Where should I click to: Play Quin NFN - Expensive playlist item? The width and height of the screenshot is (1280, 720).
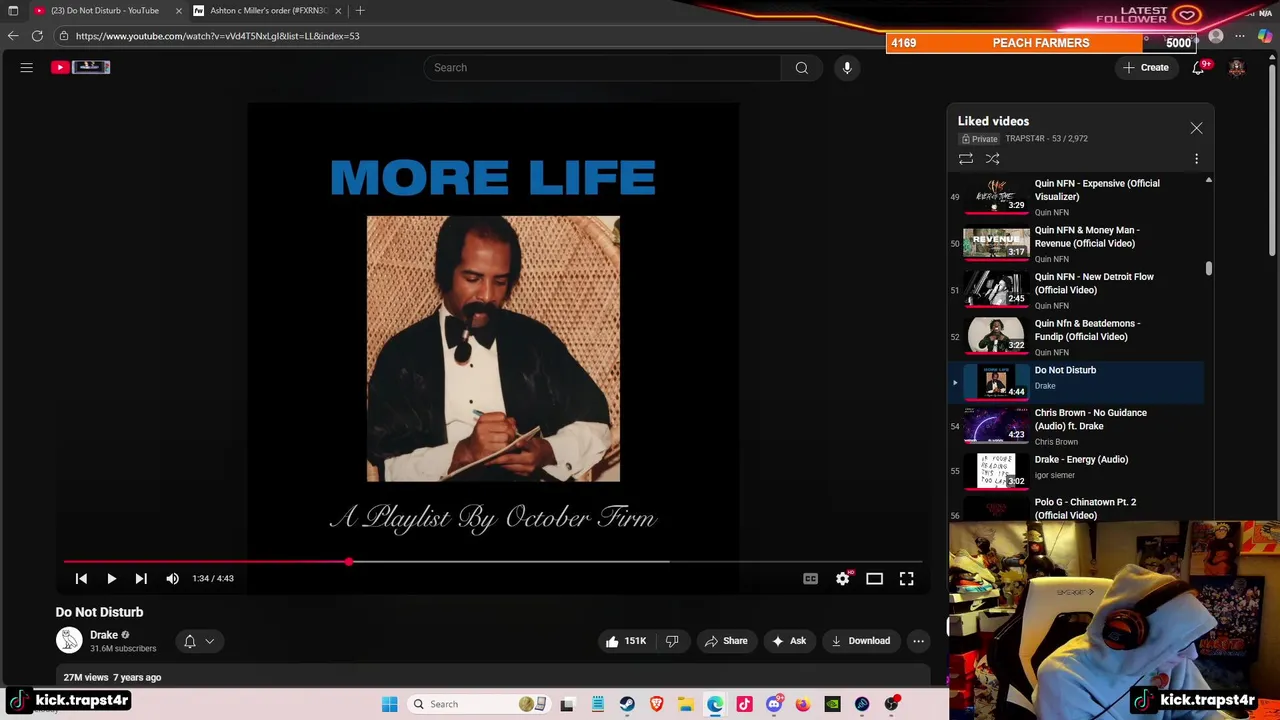tap(1078, 197)
